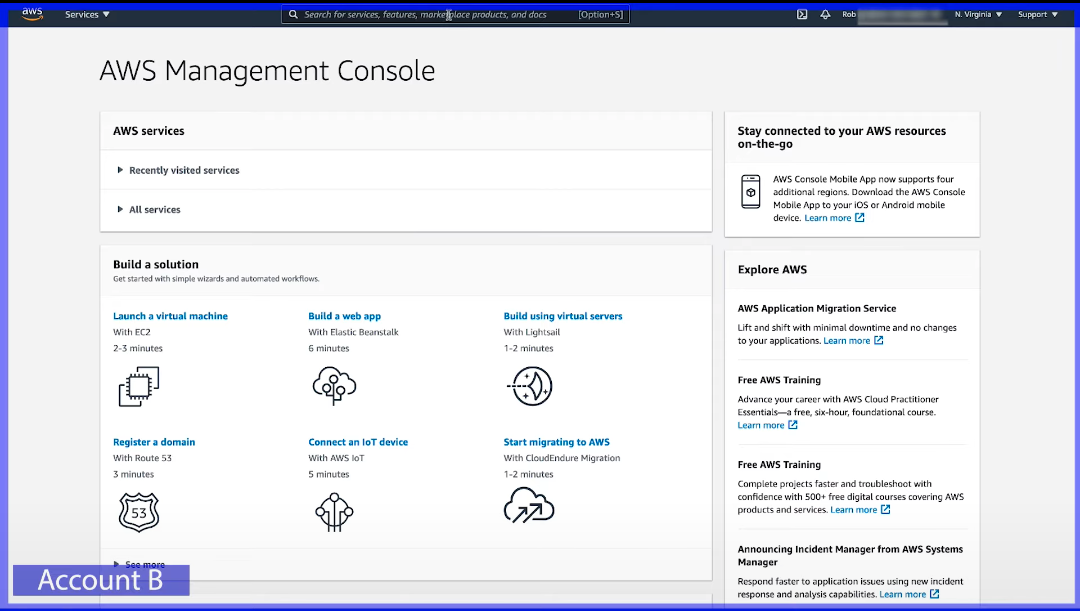1080x611 pixels.
Task: Open the notifications bell icon
Action: (x=825, y=15)
